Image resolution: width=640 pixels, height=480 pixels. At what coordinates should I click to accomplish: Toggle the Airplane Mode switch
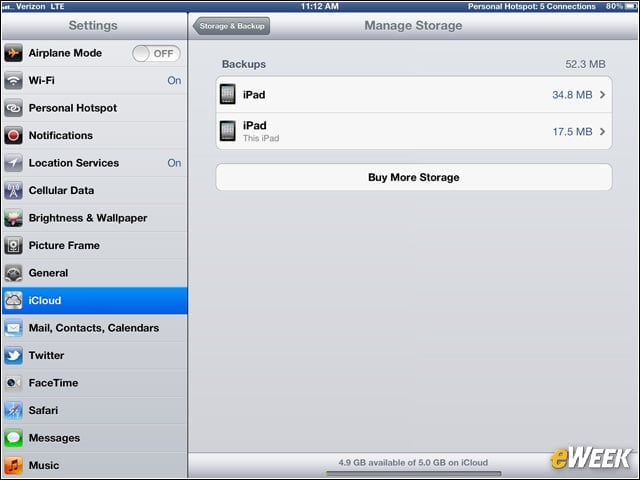[156, 53]
